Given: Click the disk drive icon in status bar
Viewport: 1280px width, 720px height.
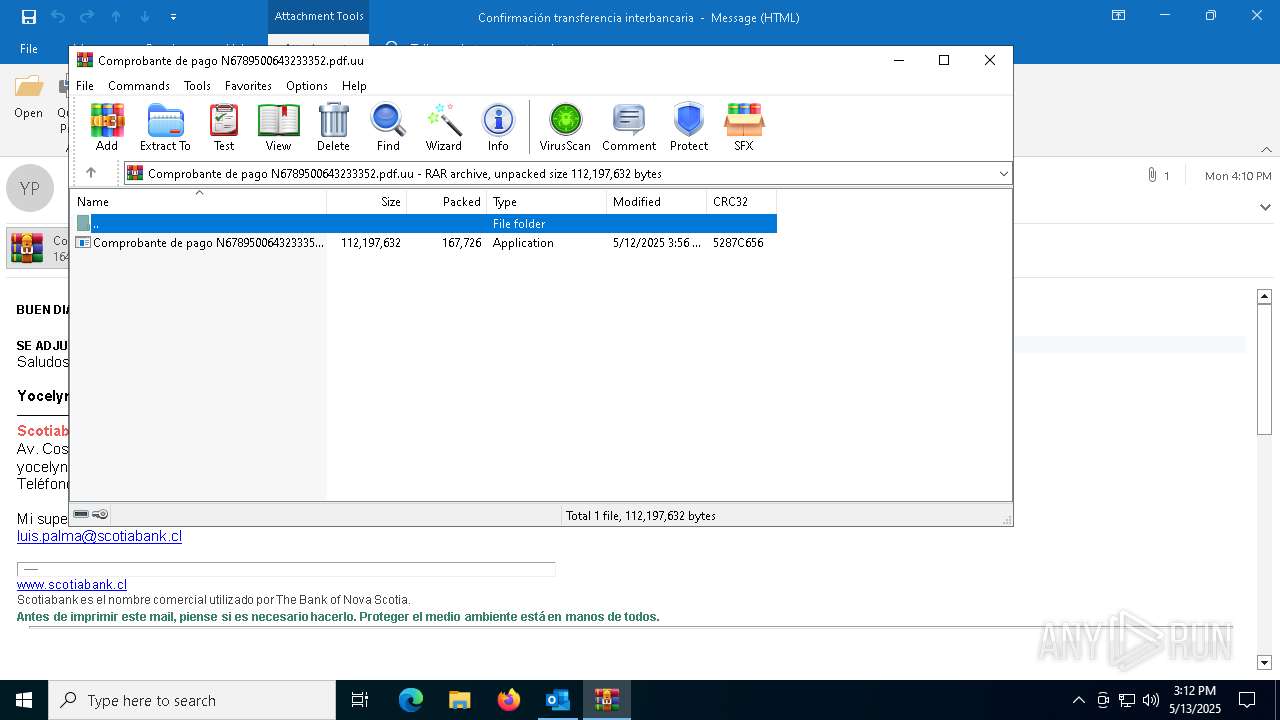Looking at the screenshot, I should point(81,514).
